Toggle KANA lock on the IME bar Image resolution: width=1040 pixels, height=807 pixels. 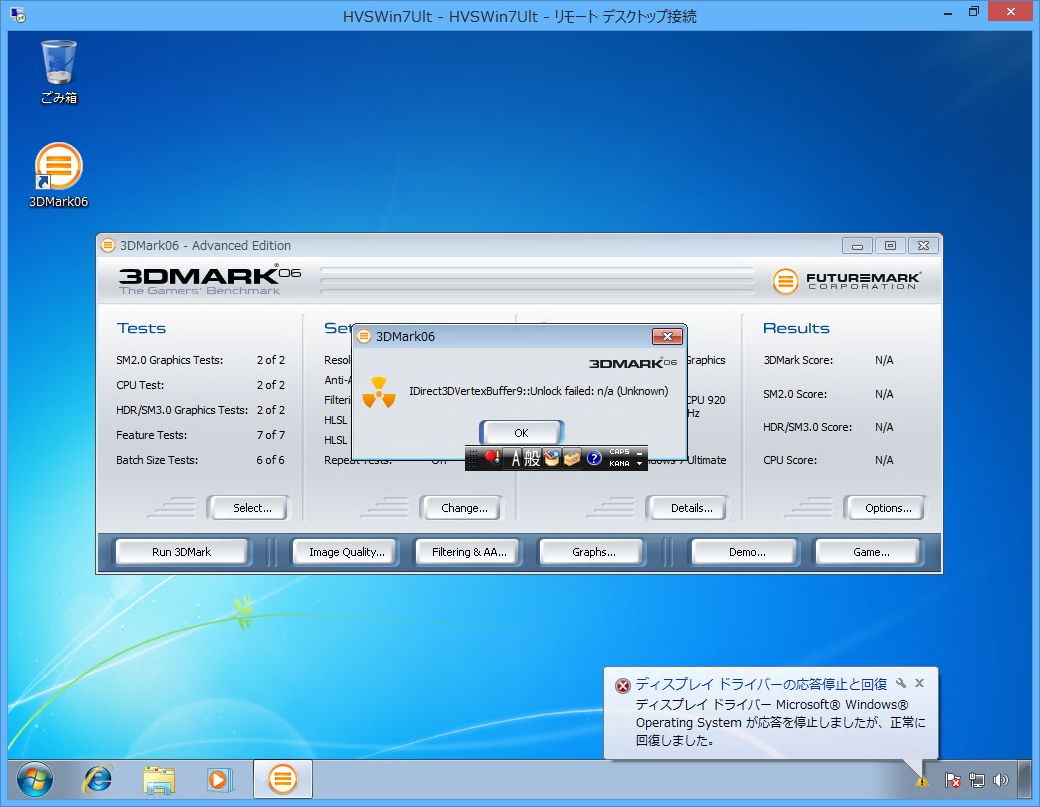[619, 464]
